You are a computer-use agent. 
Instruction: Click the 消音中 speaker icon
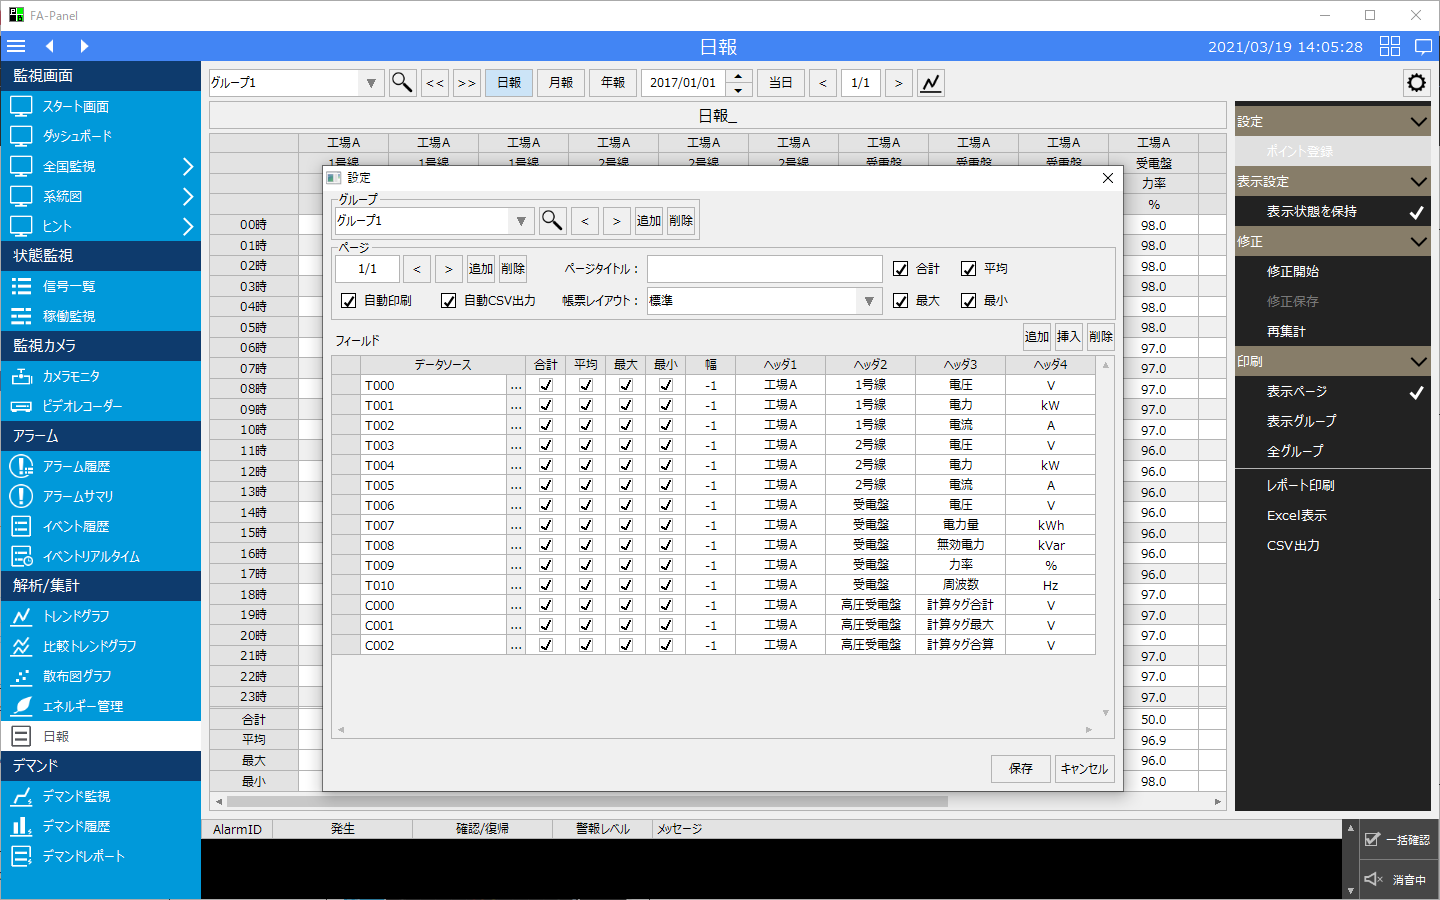(x=1373, y=879)
